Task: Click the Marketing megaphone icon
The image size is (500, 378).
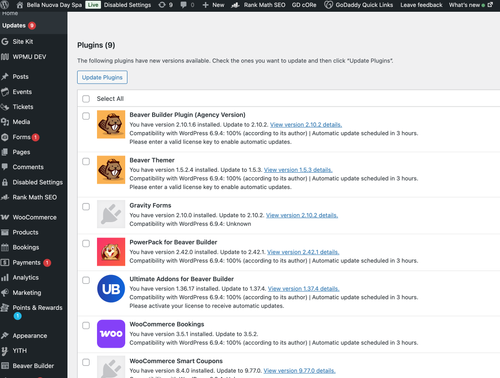Action: 5,293
